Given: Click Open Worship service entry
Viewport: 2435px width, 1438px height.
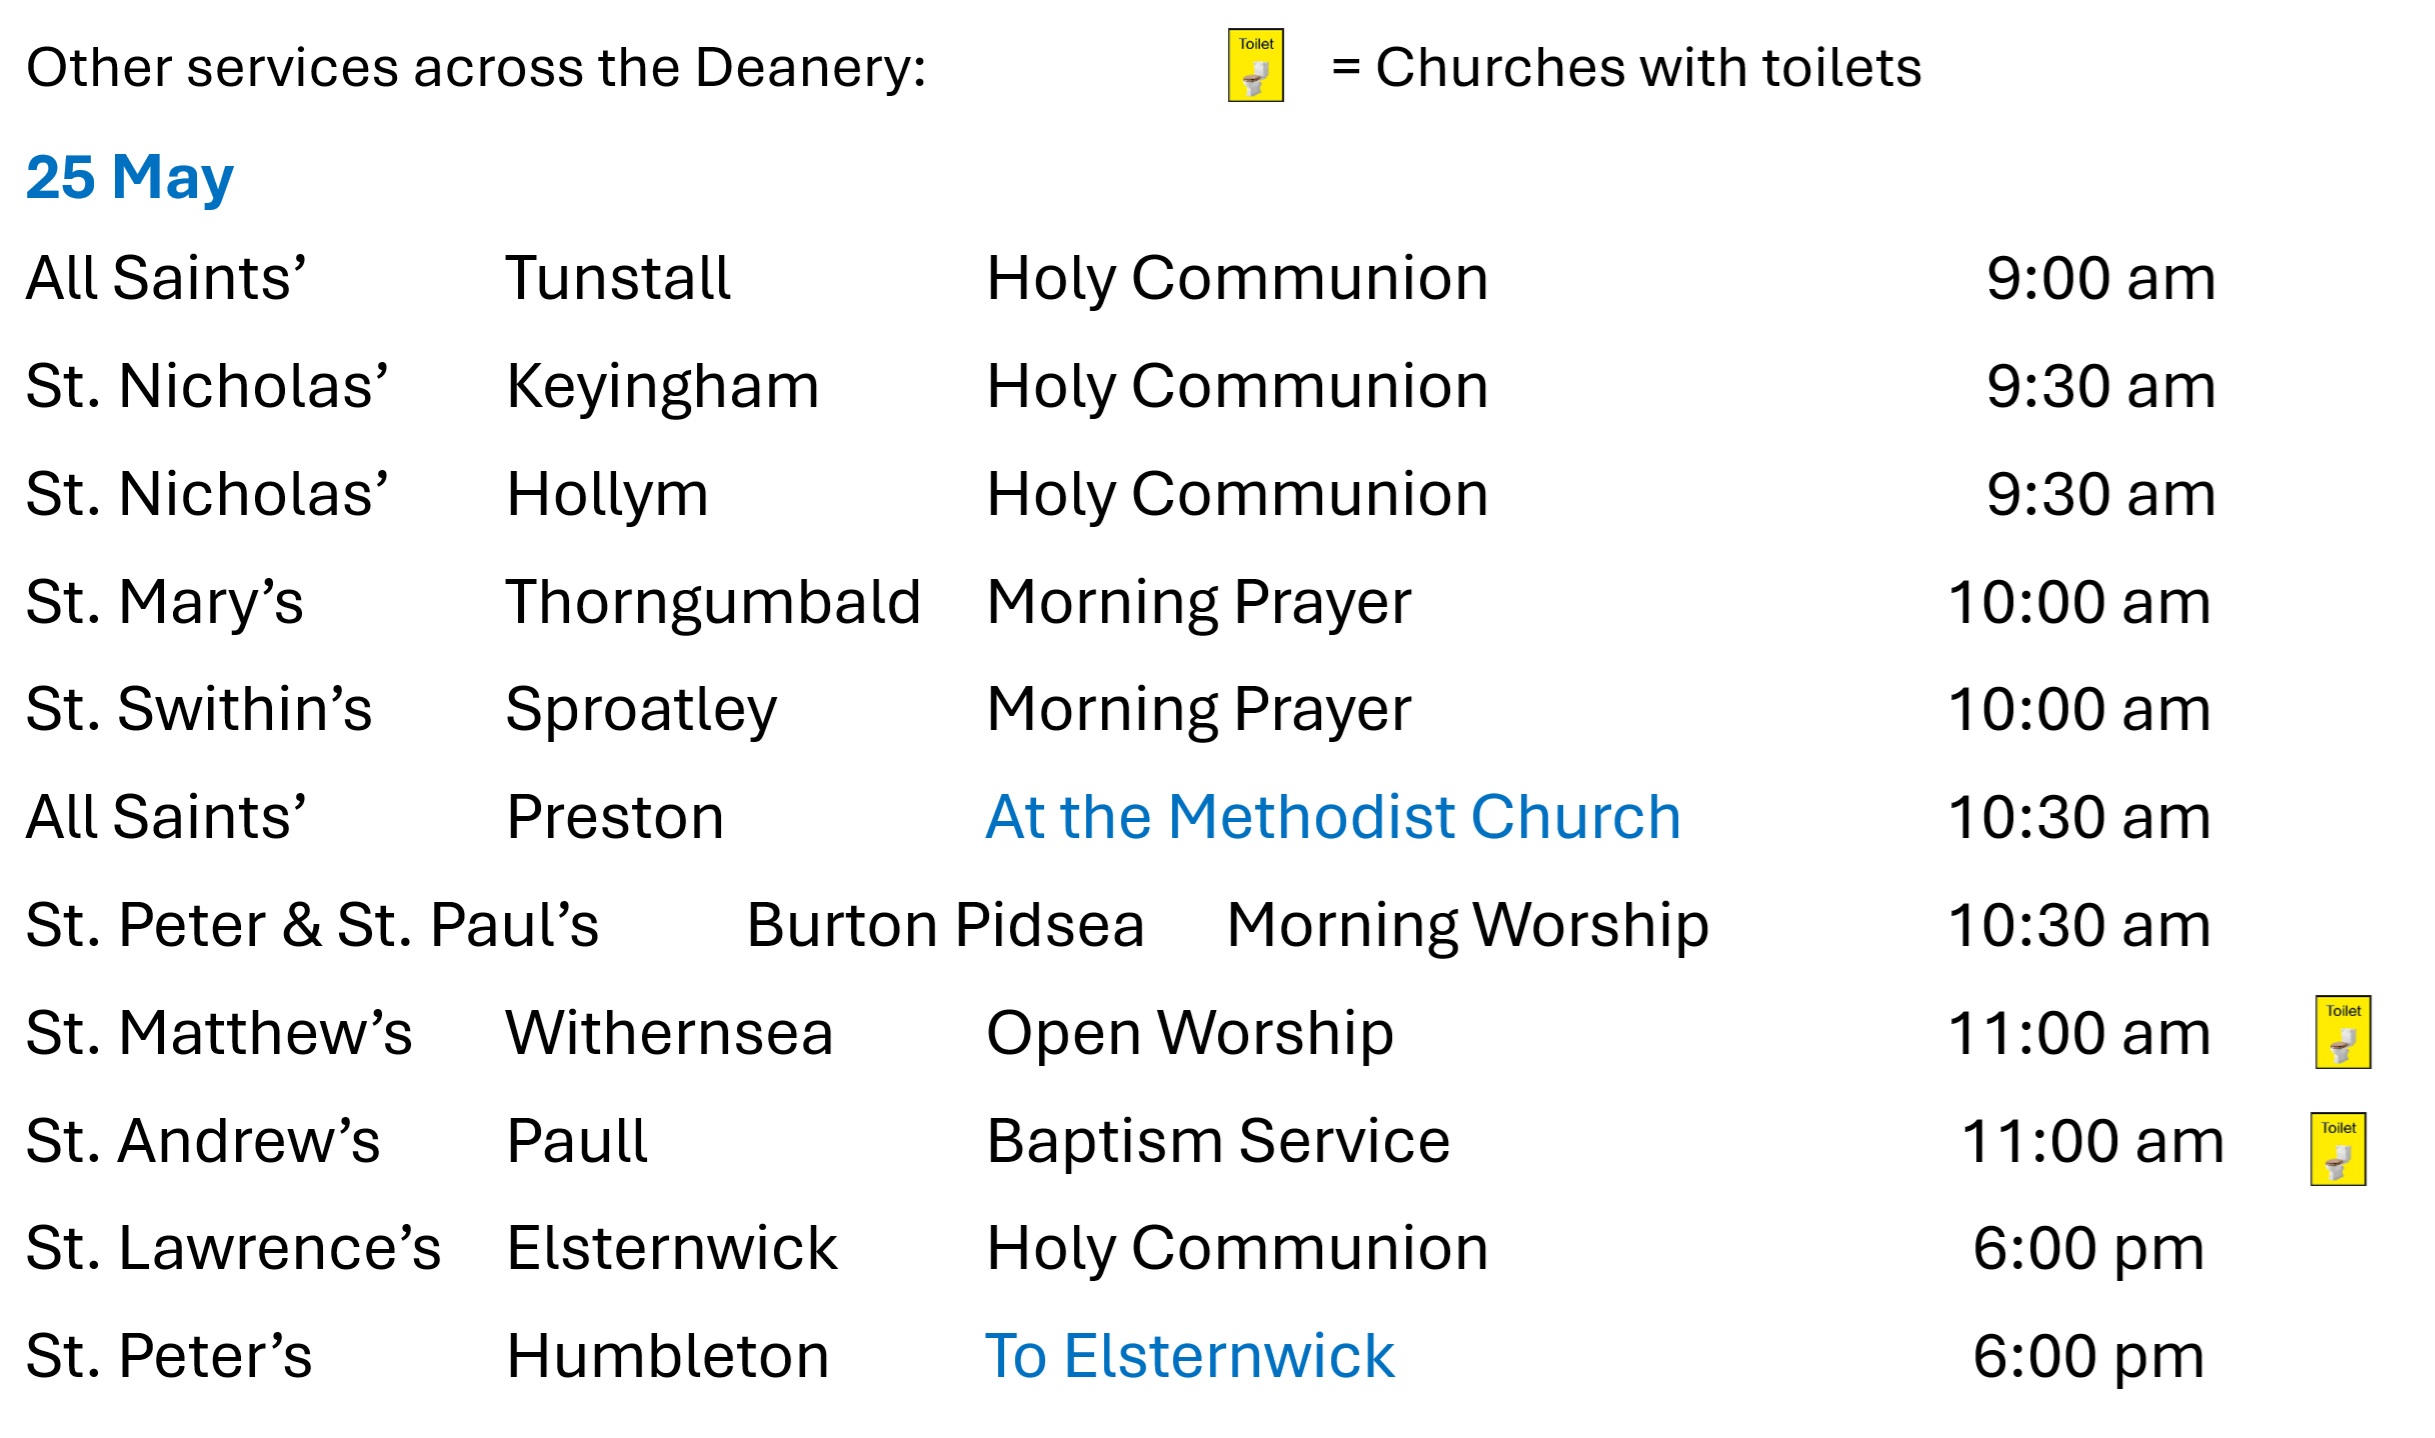Looking at the screenshot, I should pyautogui.click(x=1190, y=1035).
